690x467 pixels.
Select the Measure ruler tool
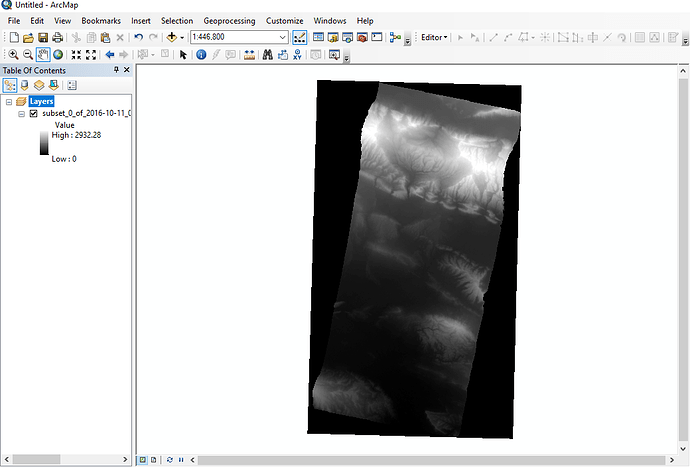click(x=249, y=55)
